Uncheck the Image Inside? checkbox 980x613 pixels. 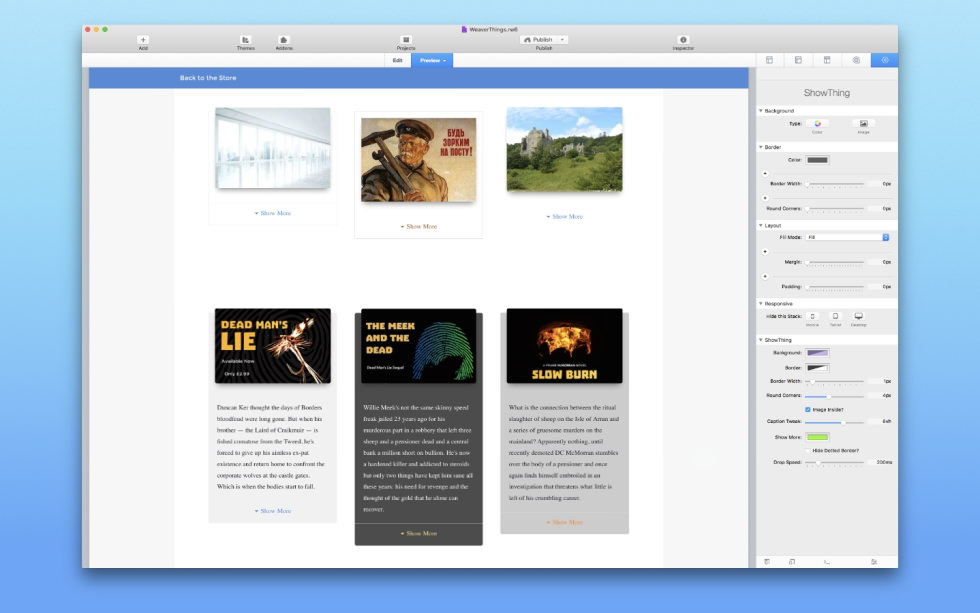[x=808, y=409]
